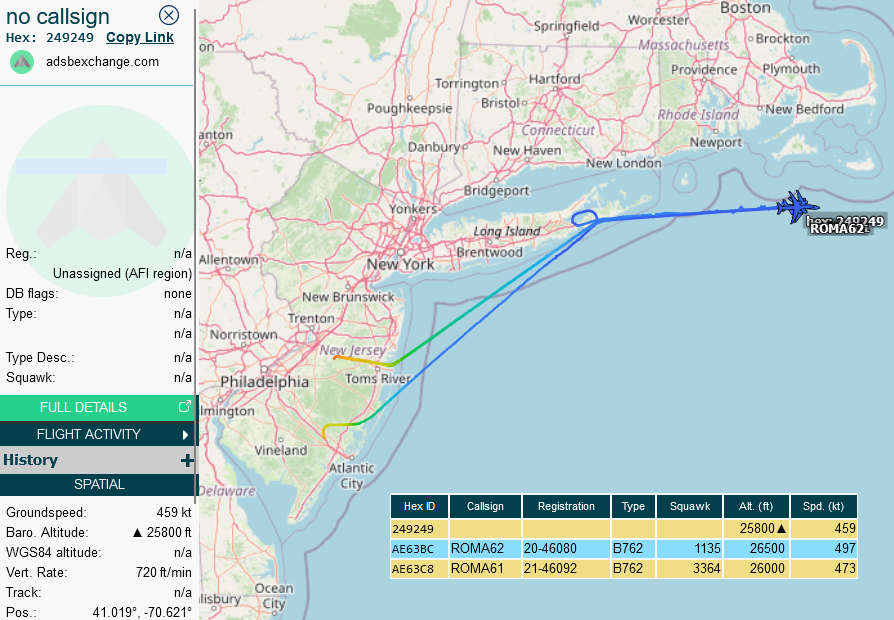This screenshot has width=894, height=620.
Task: Sort table by Spd. (kt) column
Action: pyautogui.click(x=823, y=506)
